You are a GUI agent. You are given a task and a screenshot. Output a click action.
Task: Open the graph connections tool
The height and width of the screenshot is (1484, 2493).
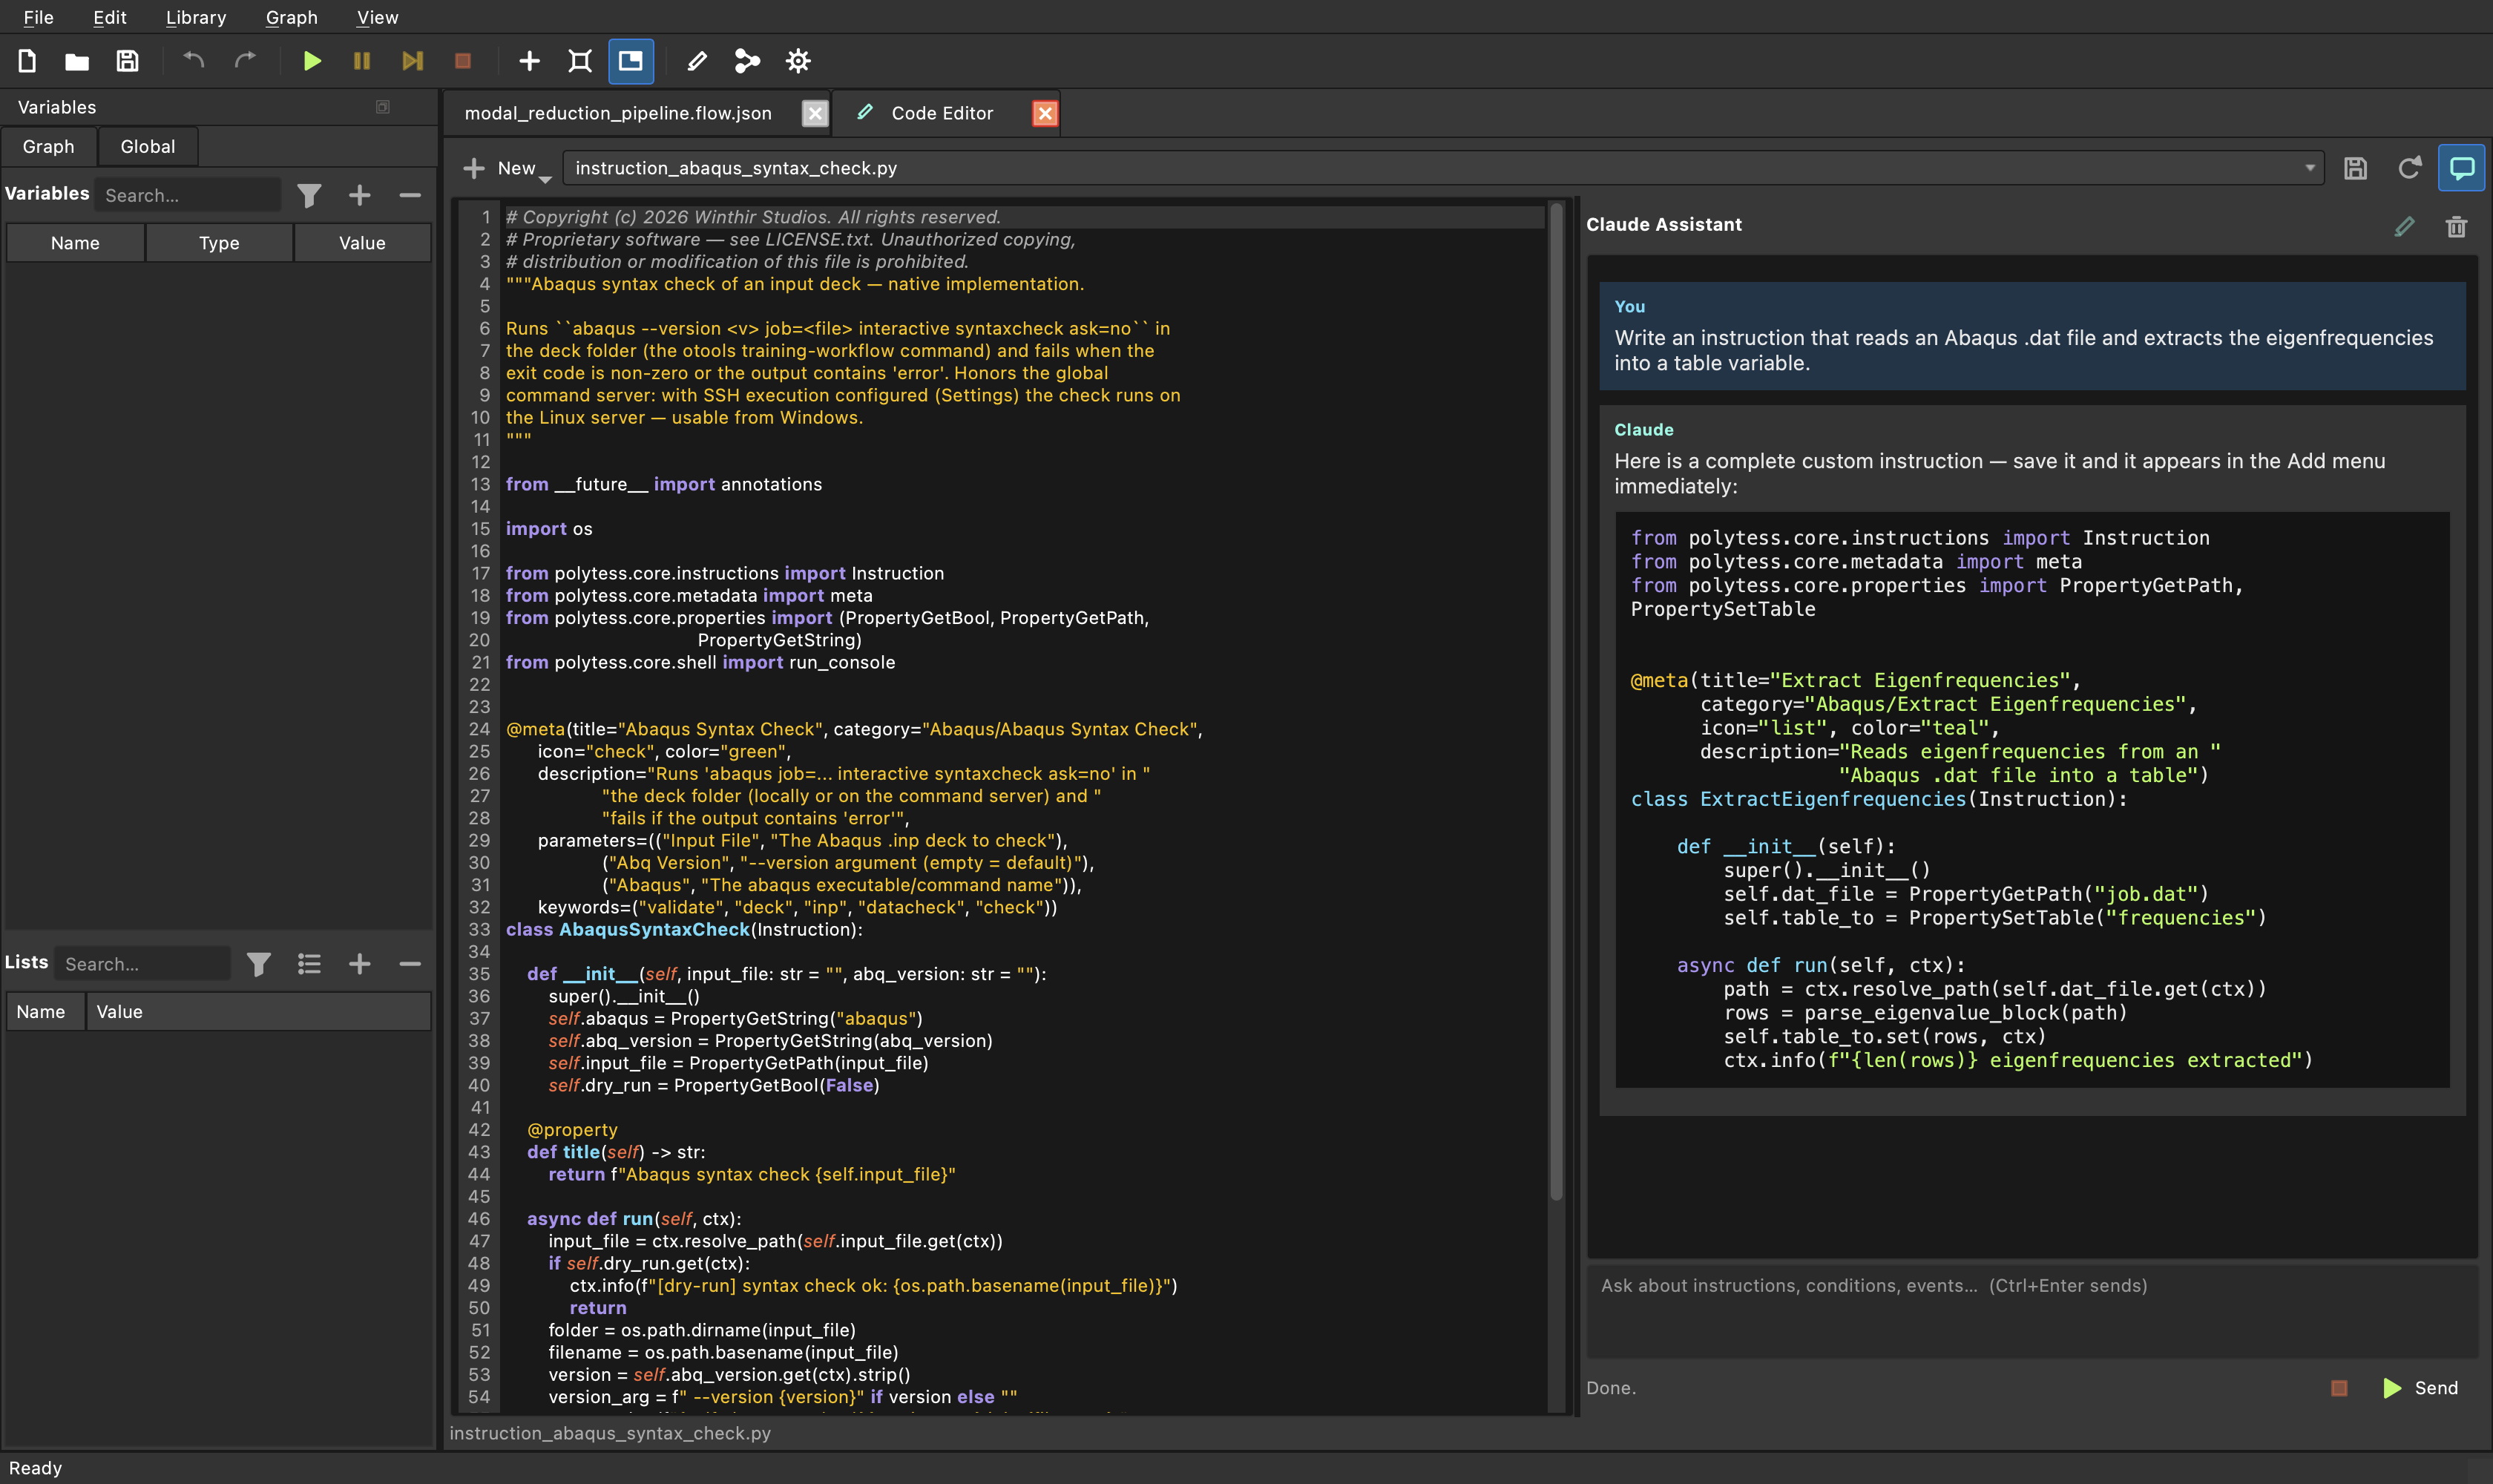point(747,61)
